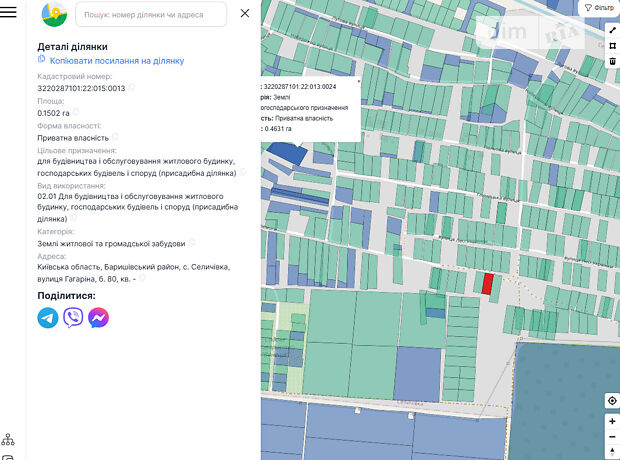Click the Деталі ділянки heading

tap(72, 47)
